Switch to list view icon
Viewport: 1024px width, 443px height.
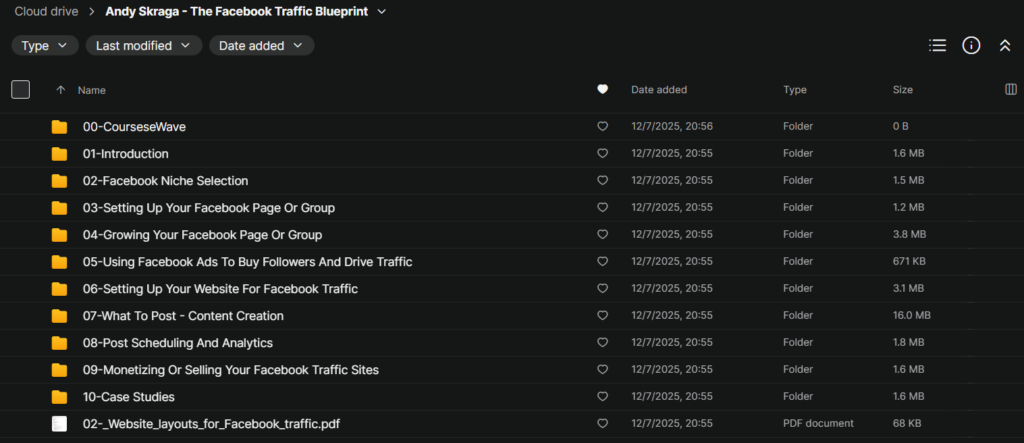click(937, 45)
